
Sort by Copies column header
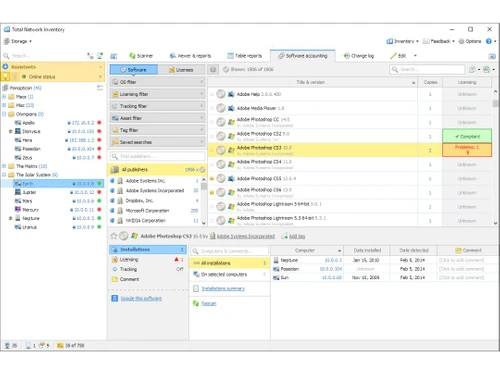[430, 82]
